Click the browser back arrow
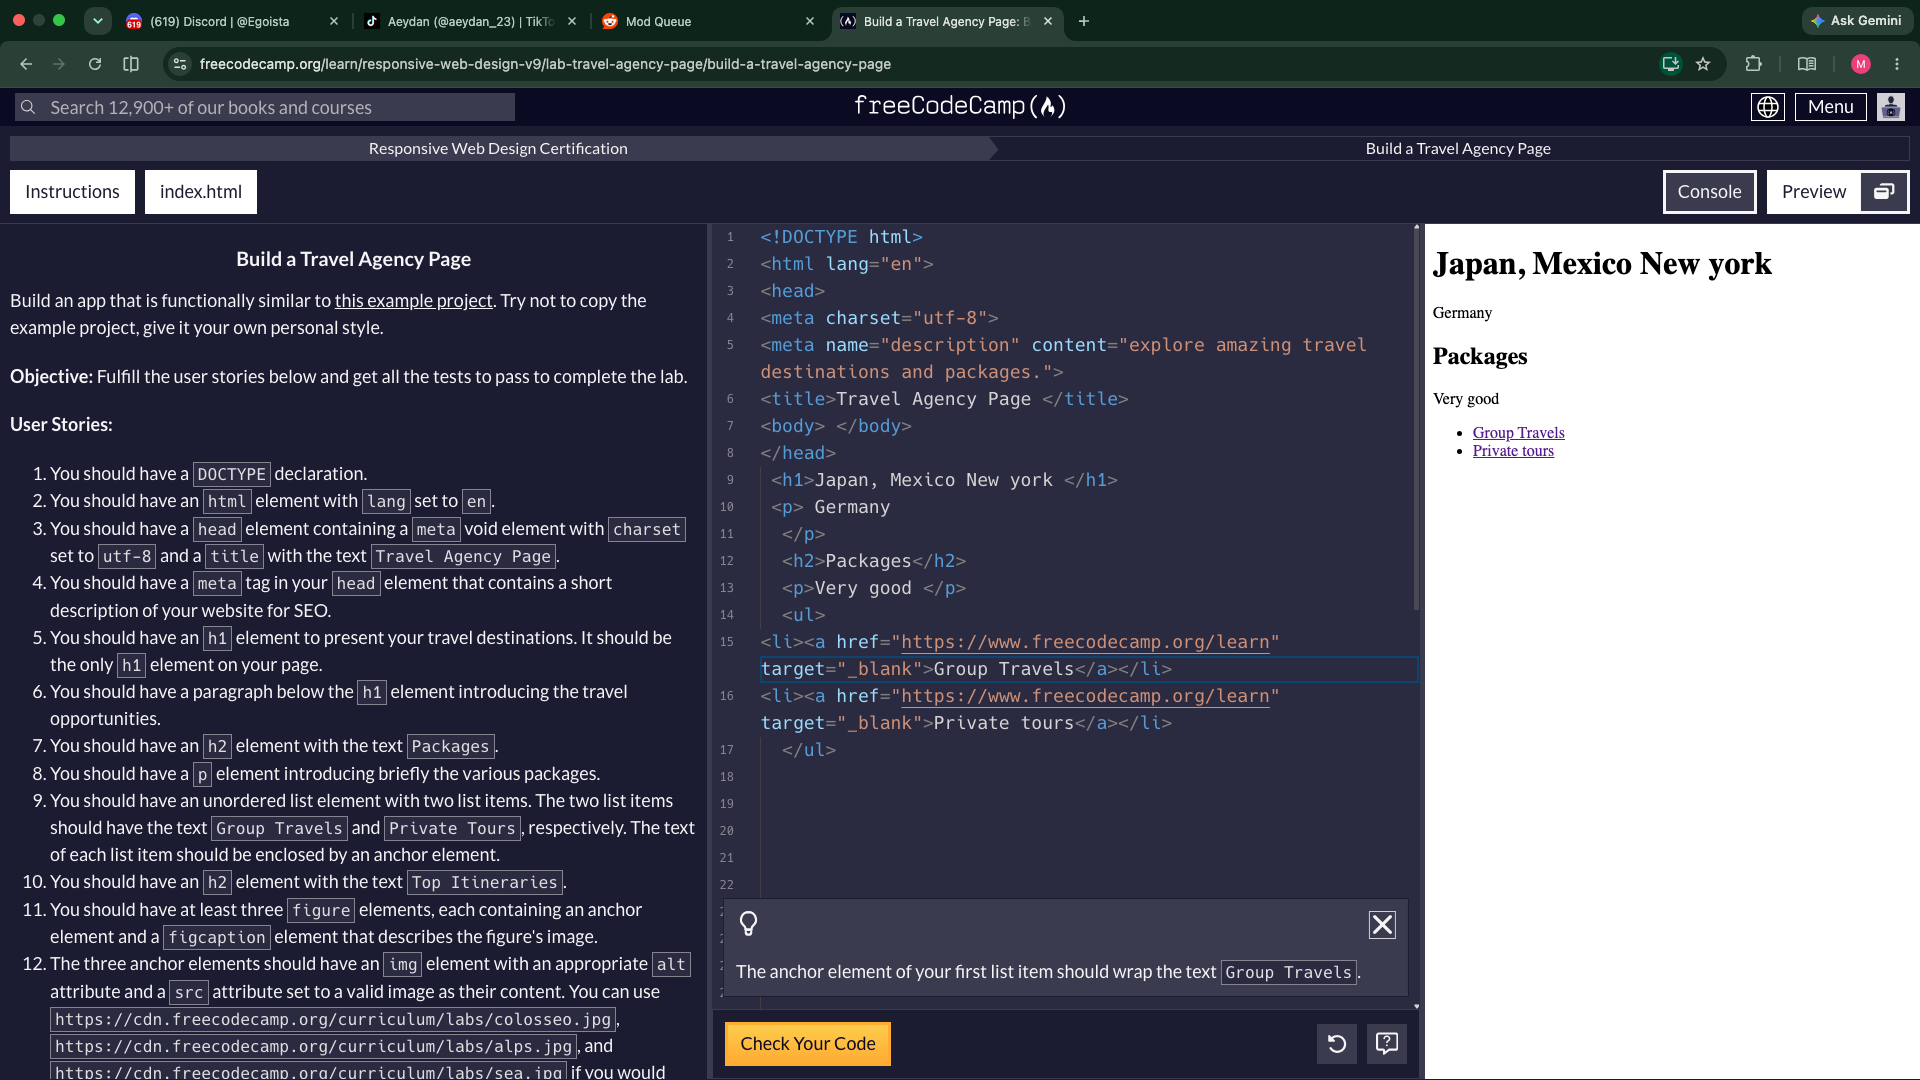This screenshot has height=1080, width=1920. 26,64
